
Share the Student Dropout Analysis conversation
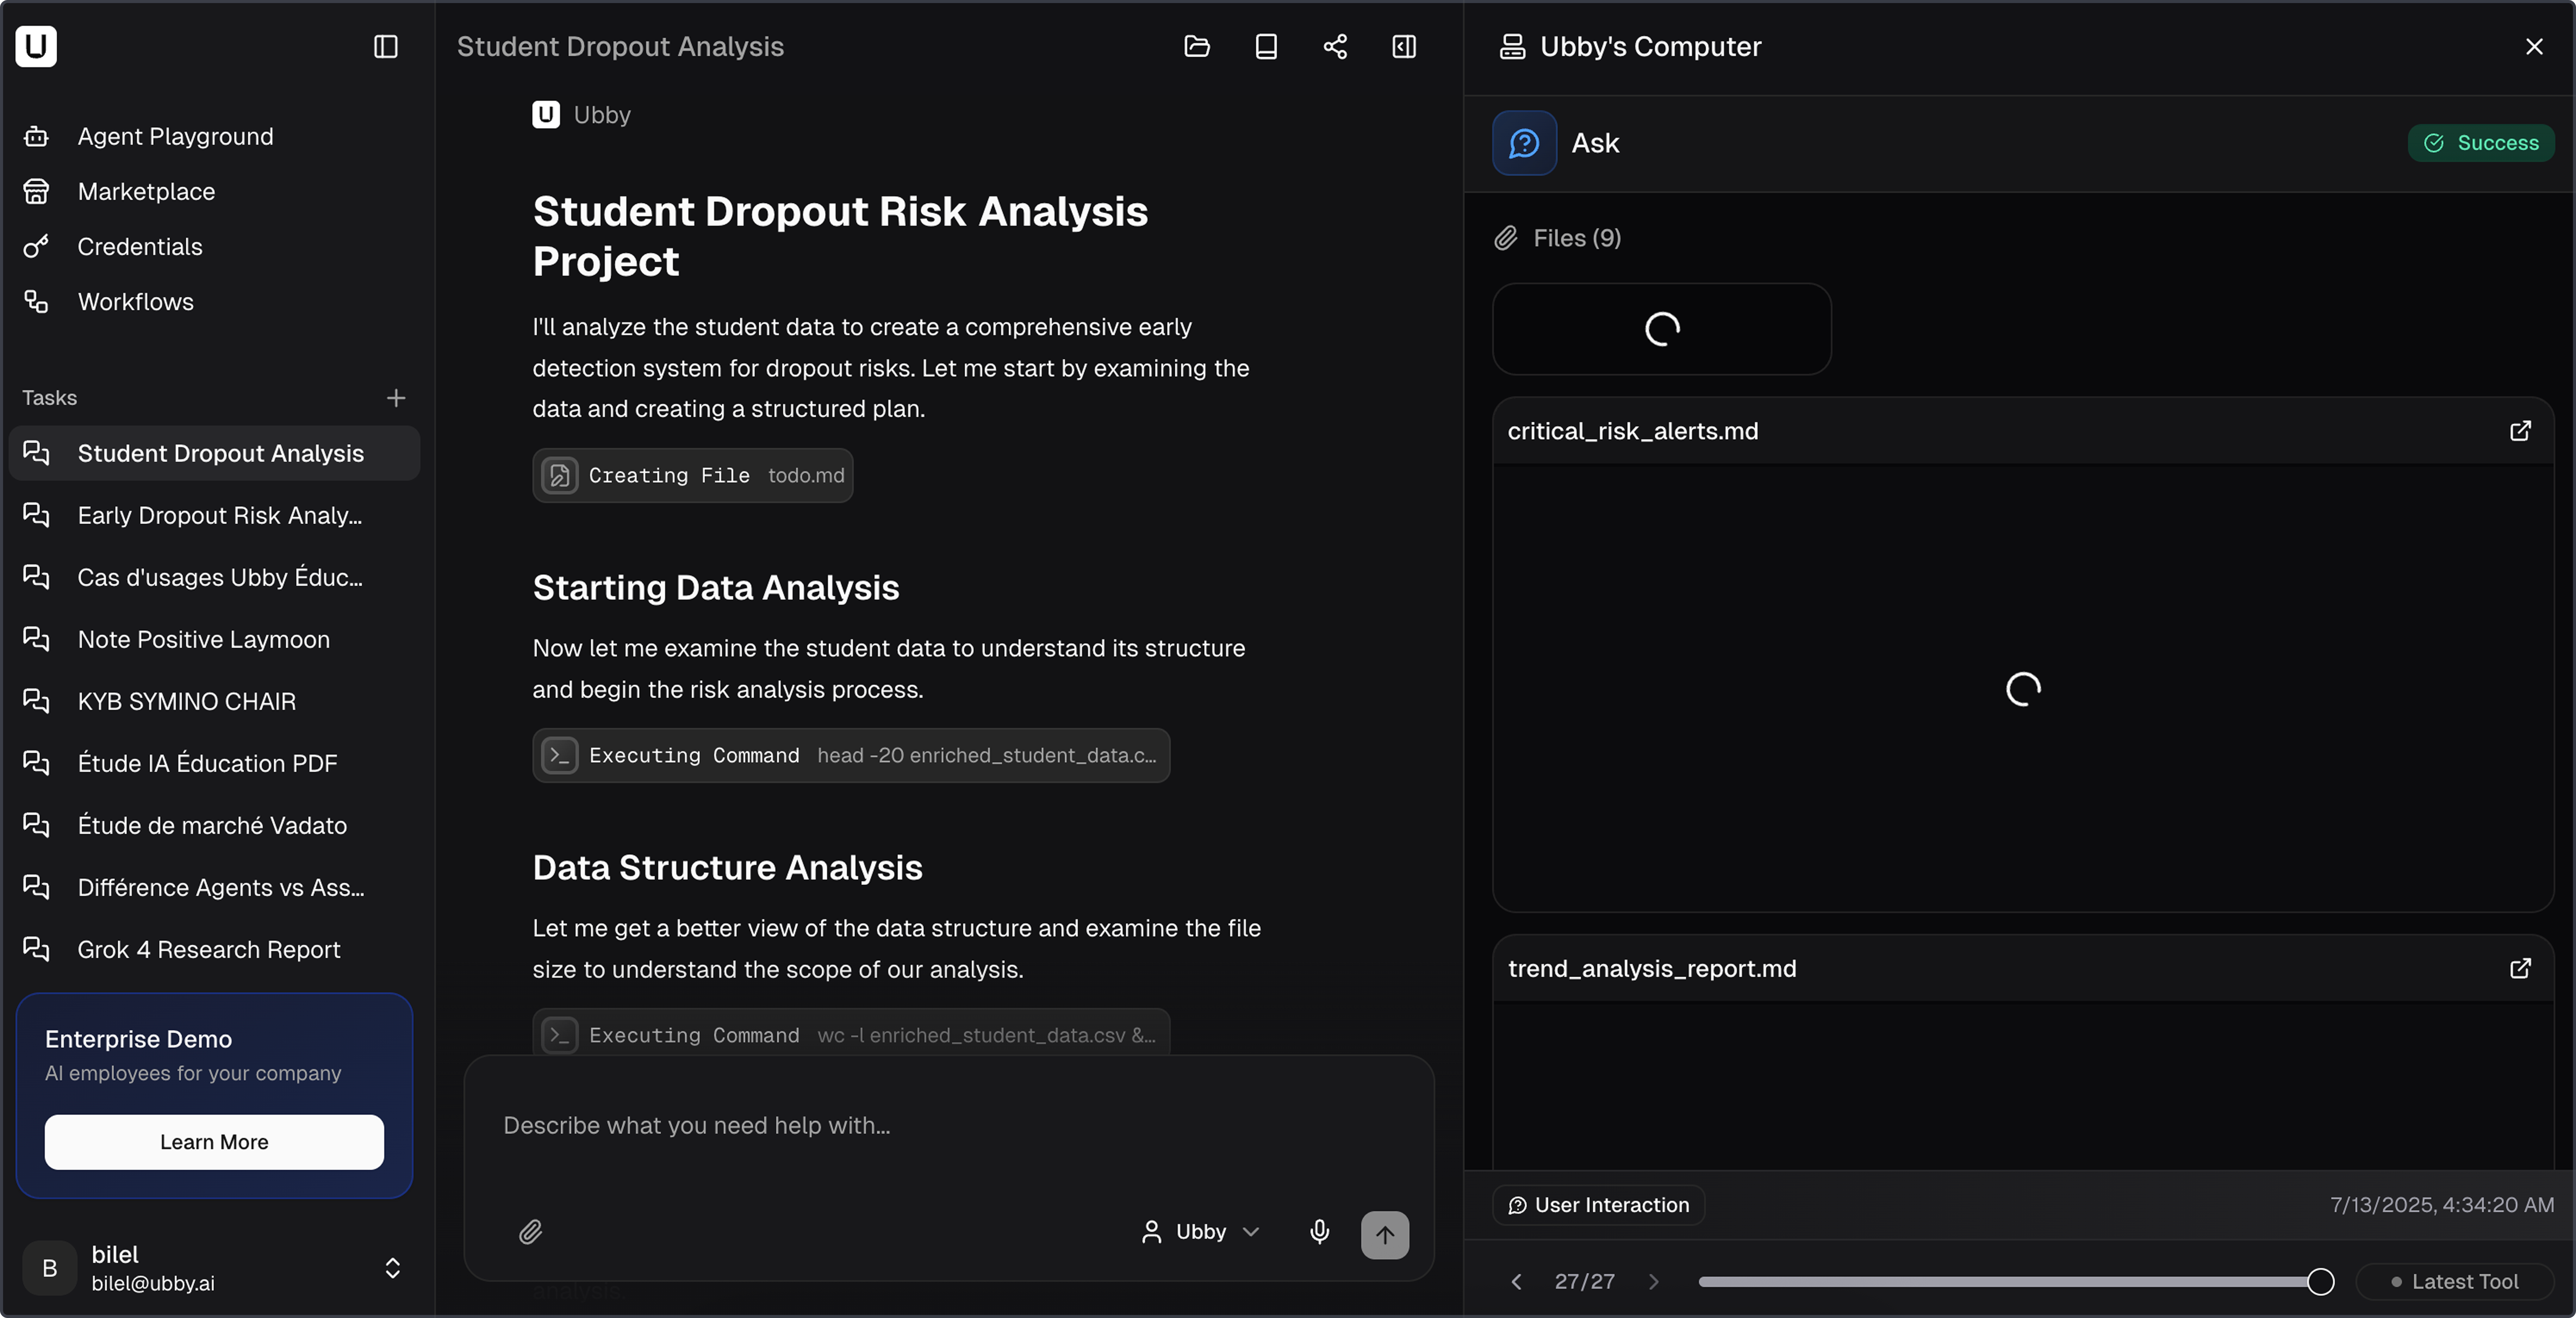pos(1335,46)
